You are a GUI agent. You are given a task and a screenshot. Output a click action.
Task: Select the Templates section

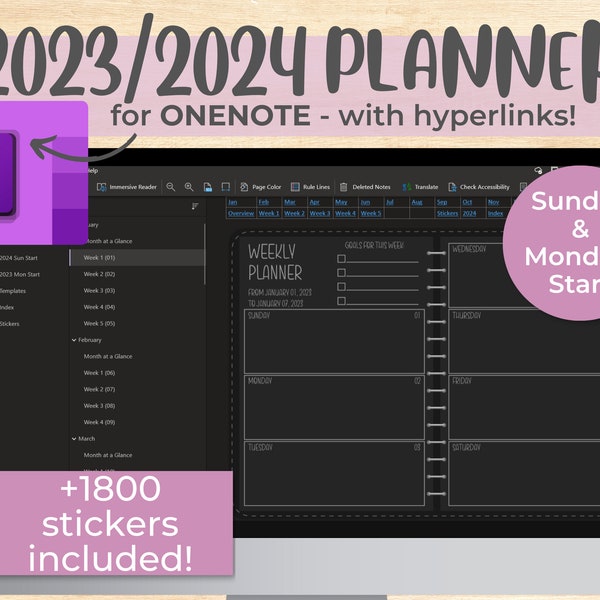(x=13, y=291)
